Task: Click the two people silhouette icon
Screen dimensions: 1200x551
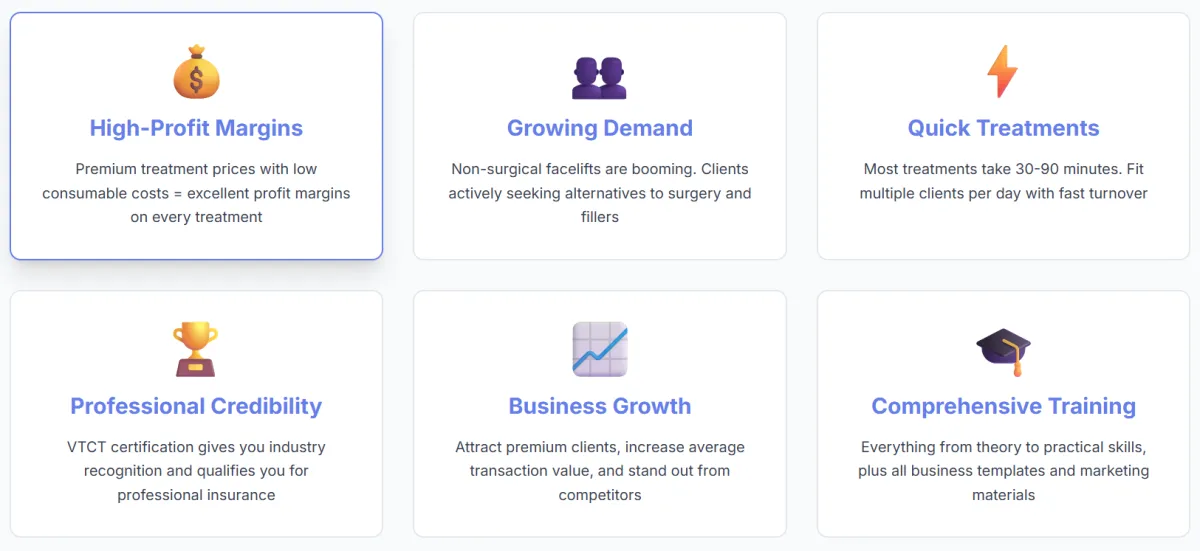Action: coord(599,76)
